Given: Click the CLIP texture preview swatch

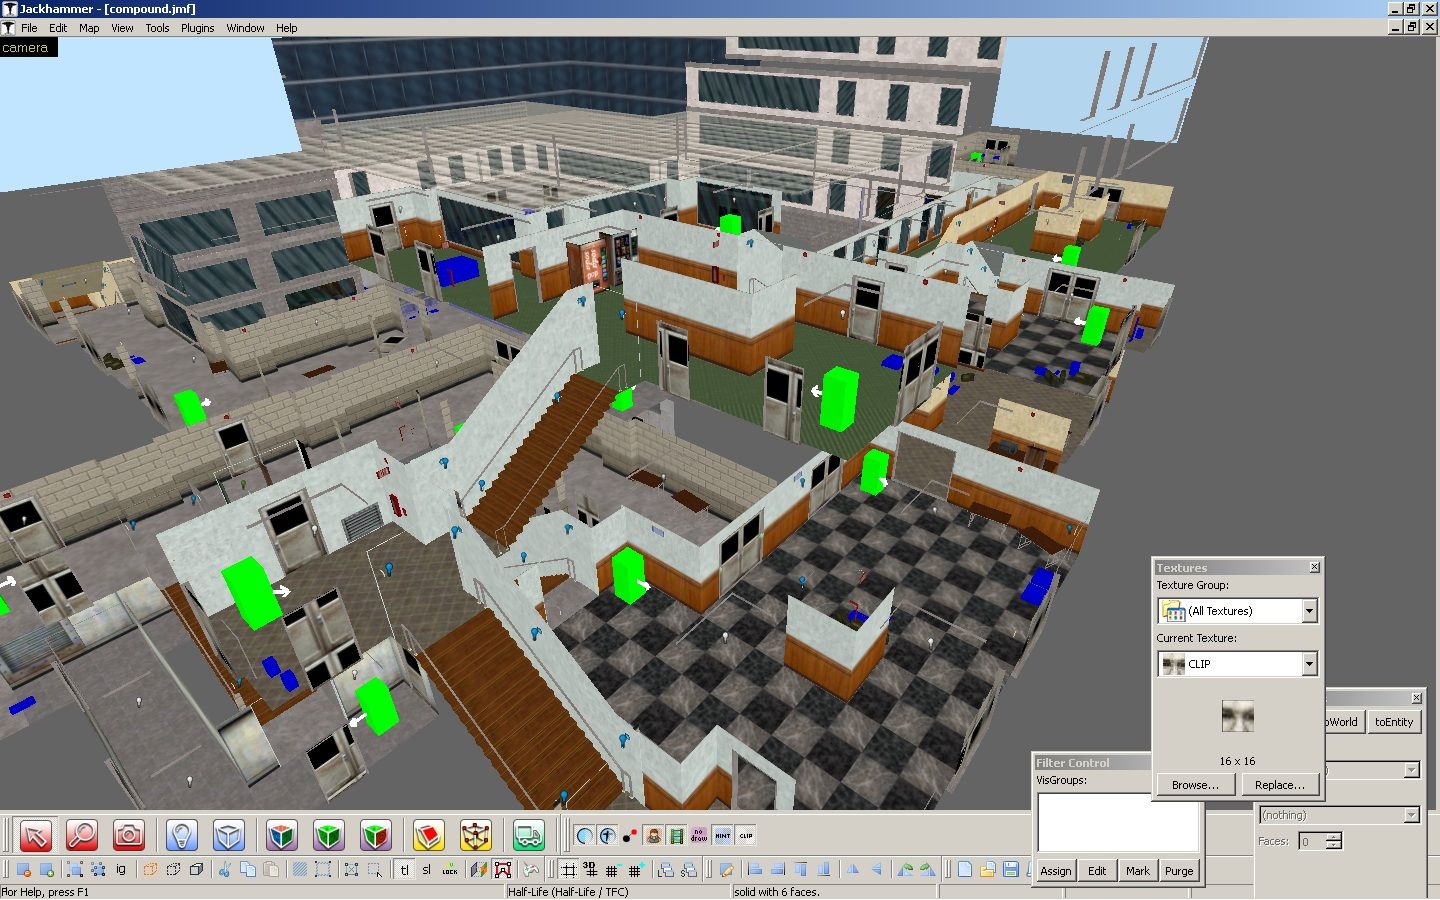Looking at the screenshot, I should pos(1237,716).
